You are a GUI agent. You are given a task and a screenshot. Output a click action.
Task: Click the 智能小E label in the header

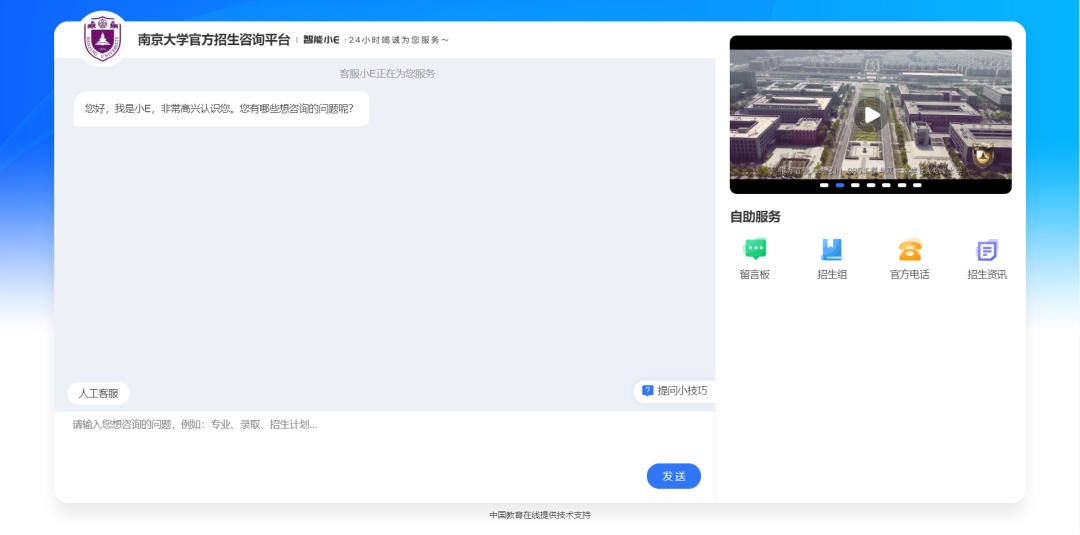(x=321, y=40)
